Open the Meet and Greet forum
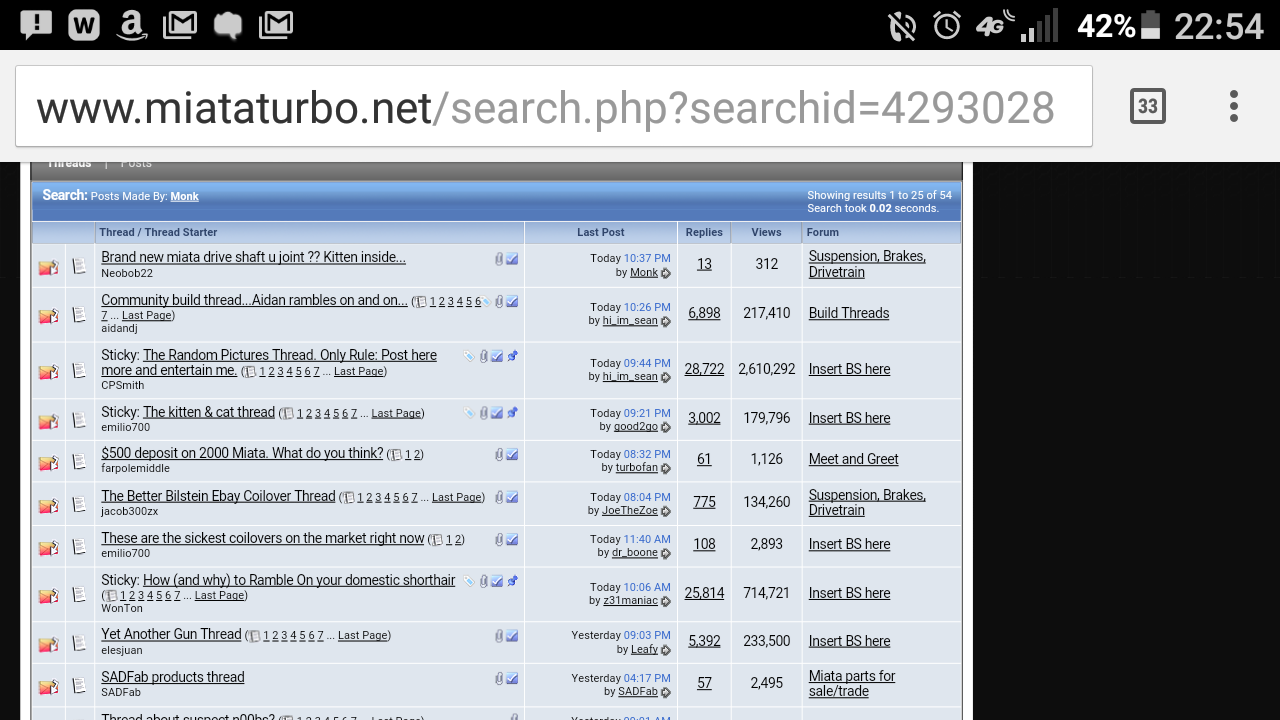Viewport: 1280px width, 720px height. pos(854,460)
